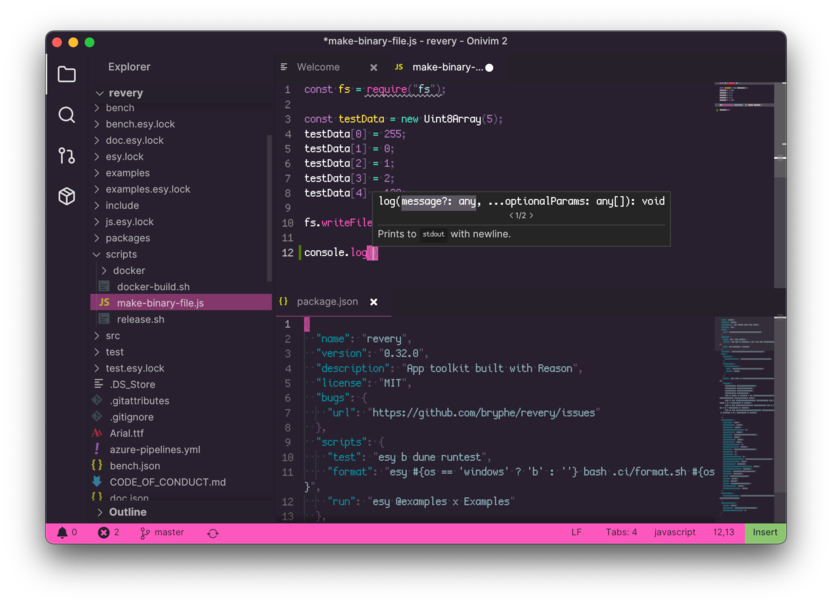
Task: Click the javascript language mode button
Action: pyautogui.click(x=674, y=533)
